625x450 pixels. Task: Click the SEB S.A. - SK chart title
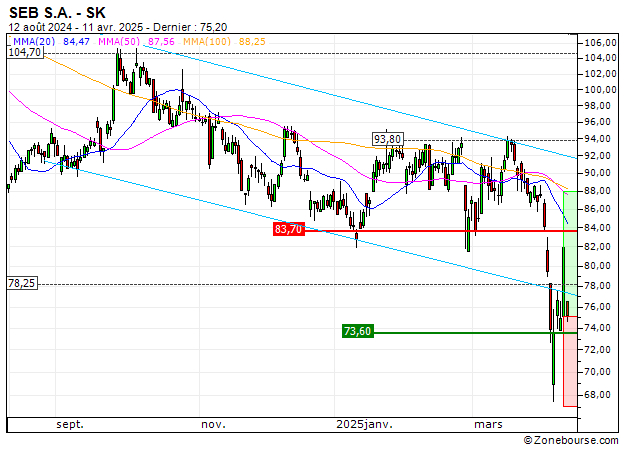57,13
